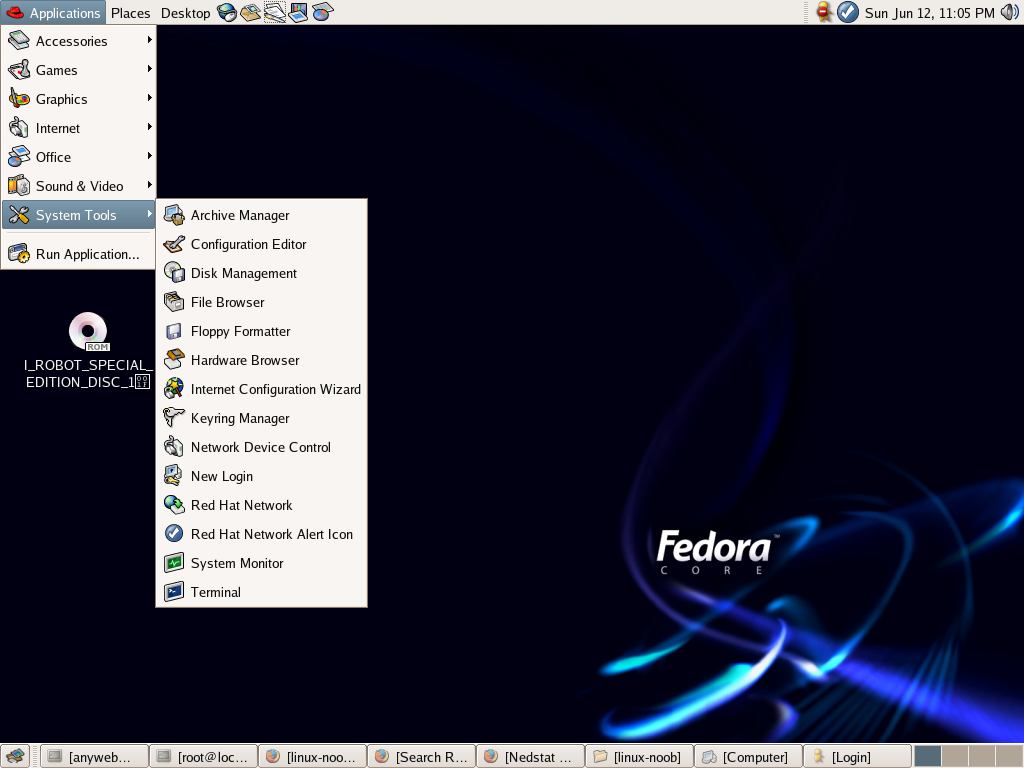Open System Monitor

[261, 564]
